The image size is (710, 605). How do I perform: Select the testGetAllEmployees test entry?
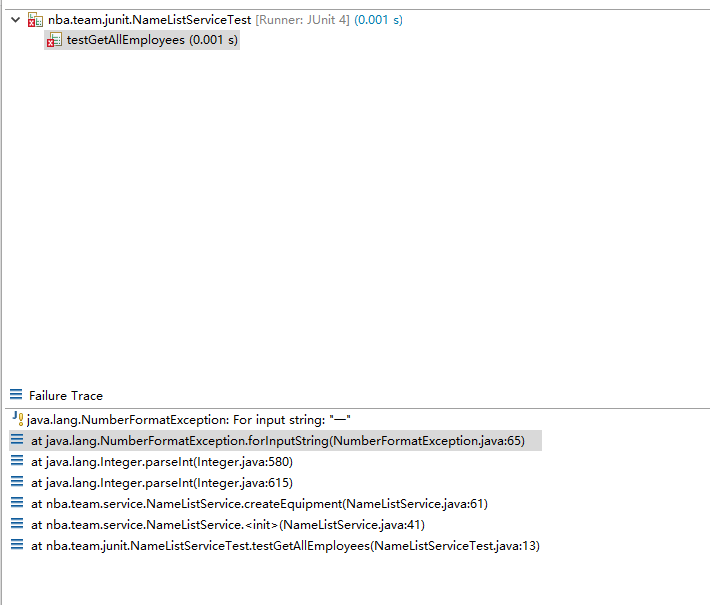pyautogui.click(x=152, y=40)
